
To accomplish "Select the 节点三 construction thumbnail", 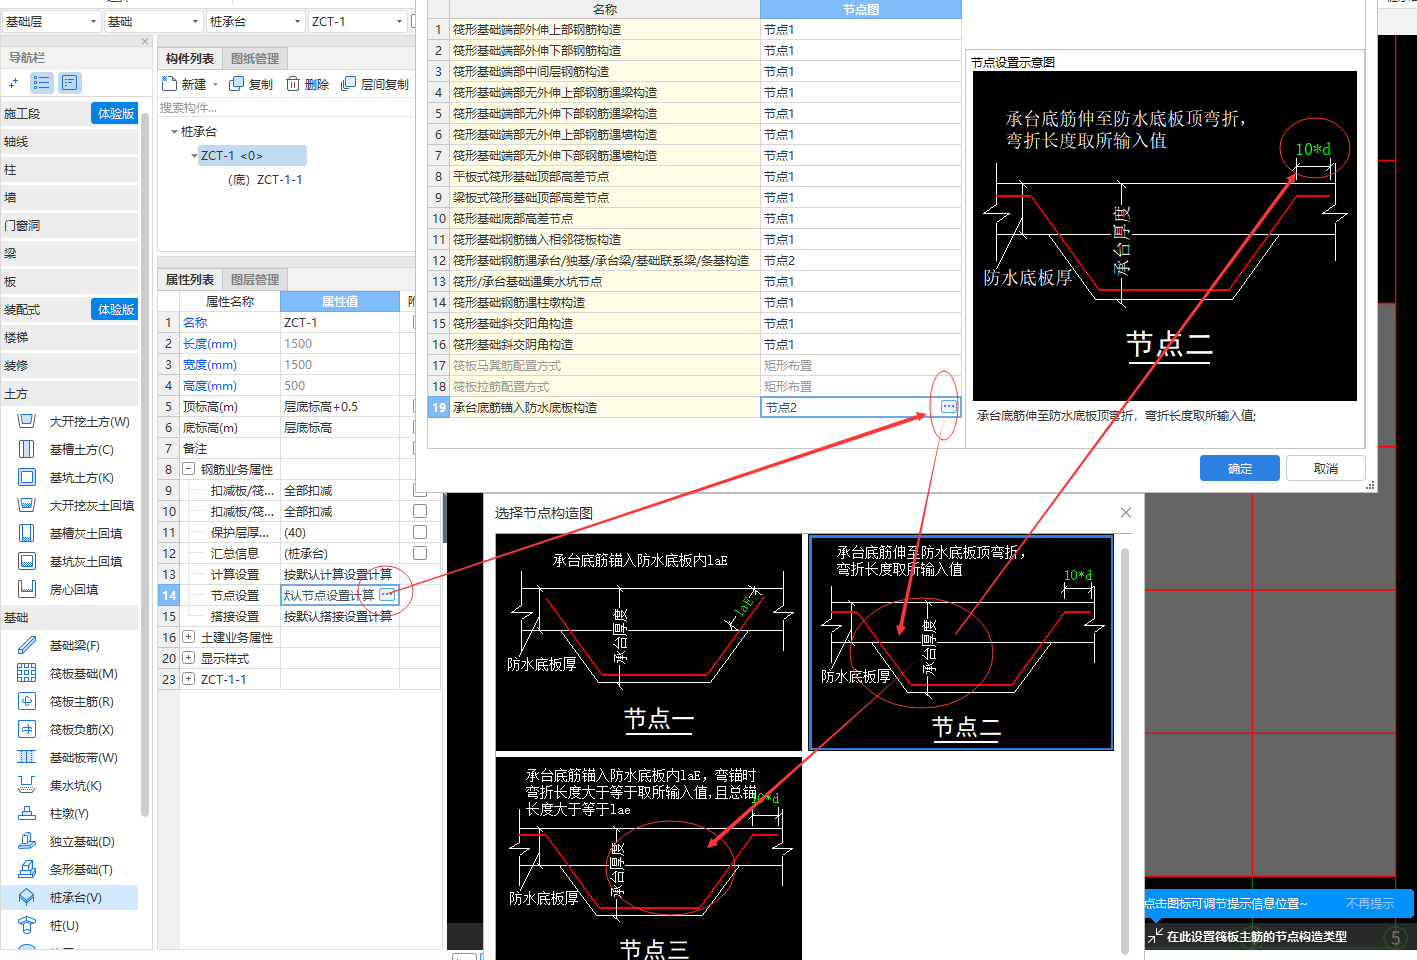I will click(649, 858).
